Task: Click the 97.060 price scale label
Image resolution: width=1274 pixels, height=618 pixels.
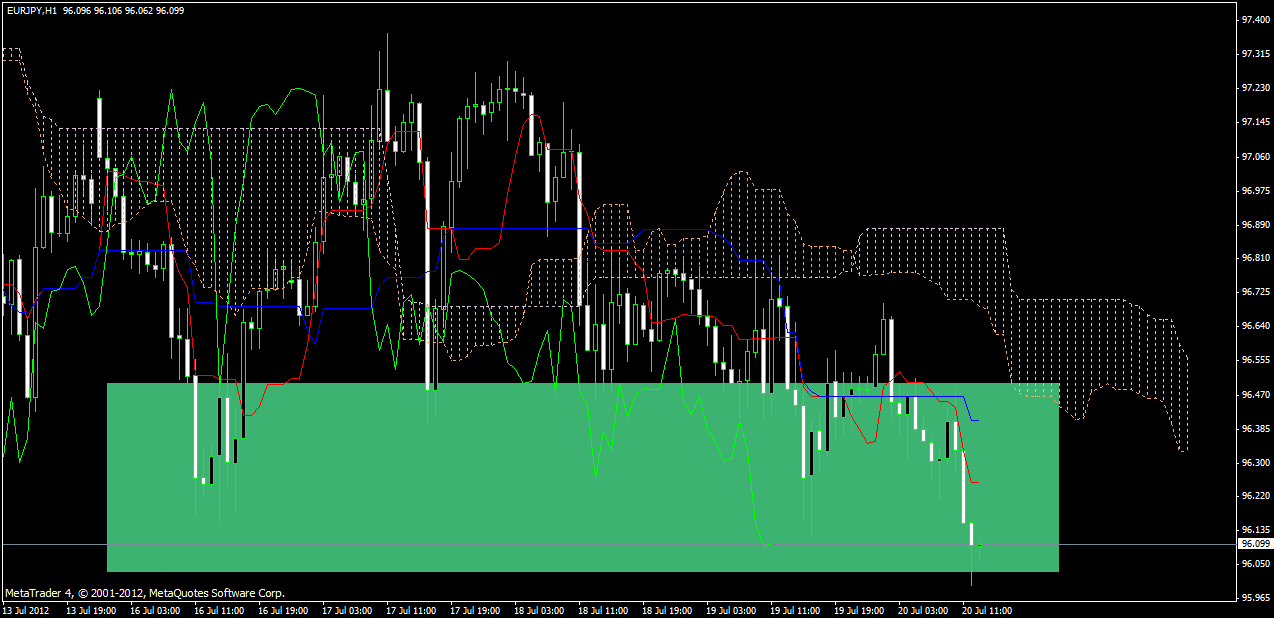Action: pyautogui.click(x=1254, y=157)
